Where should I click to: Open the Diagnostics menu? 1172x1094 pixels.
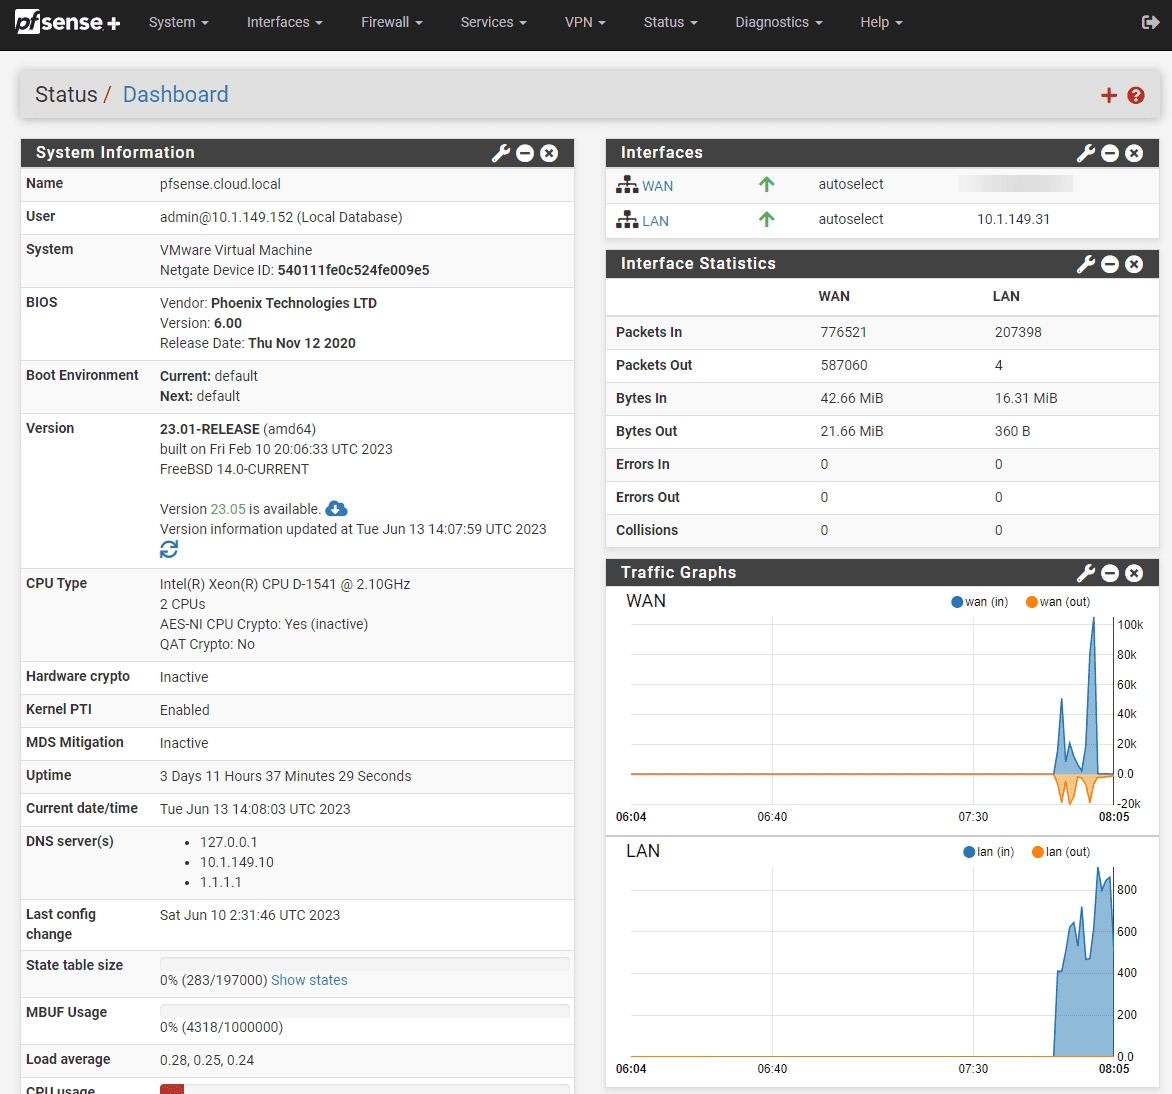click(778, 21)
